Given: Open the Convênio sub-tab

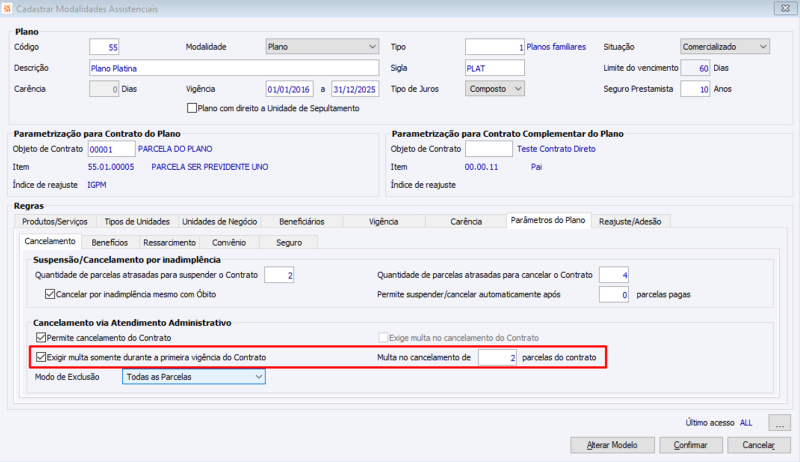Looking at the screenshot, I should click(x=229, y=243).
